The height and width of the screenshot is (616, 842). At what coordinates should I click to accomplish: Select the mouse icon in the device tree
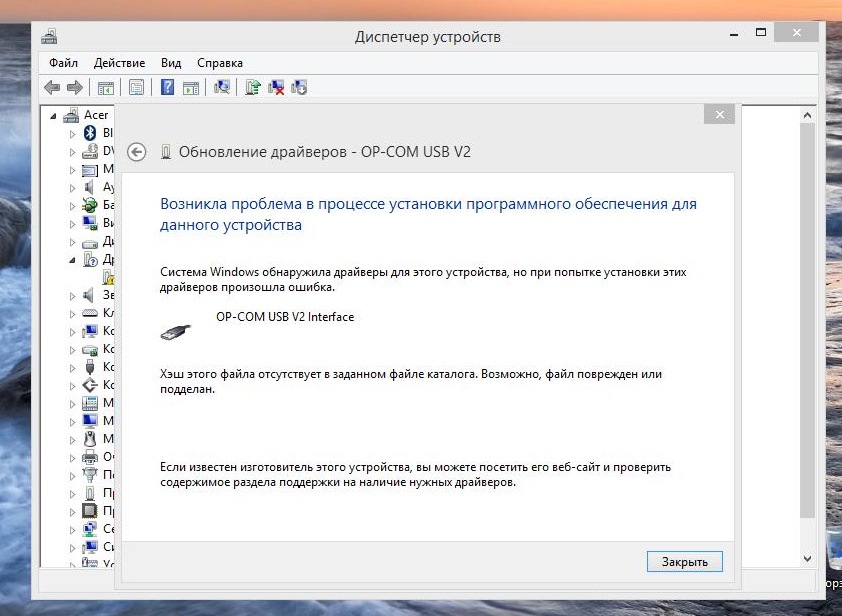pyautogui.click(x=90, y=439)
